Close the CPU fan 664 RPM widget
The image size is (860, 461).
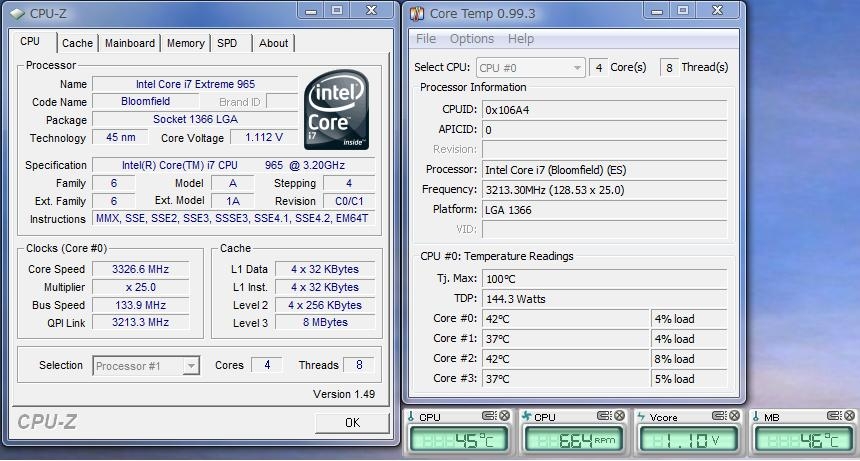pyautogui.click(x=619, y=416)
